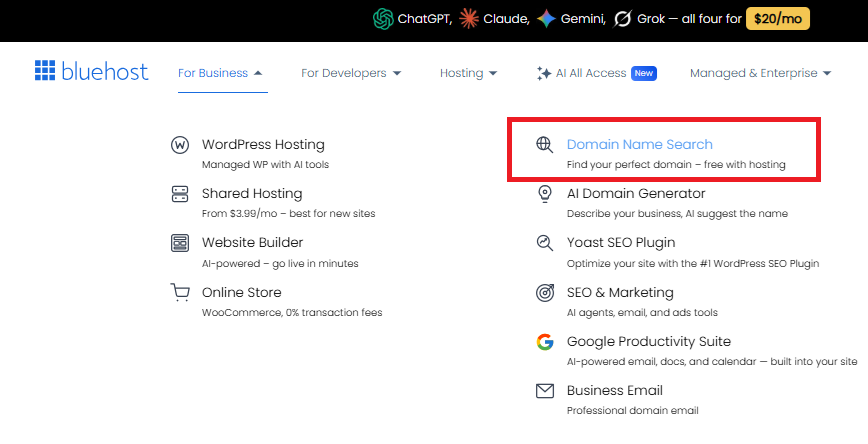The height and width of the screenshot is (444, 868).
Task: Open the For Developers menu label
Action: (x=344, y=73)
